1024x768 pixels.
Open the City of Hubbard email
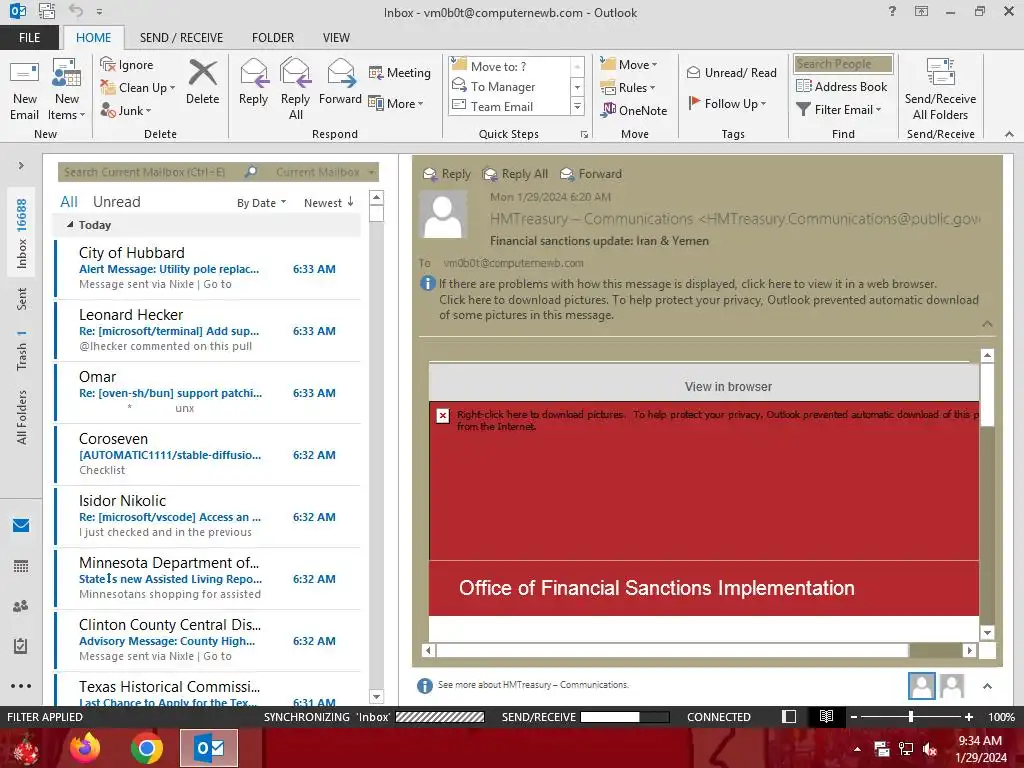pyautogui.click(x=208, y=268)
